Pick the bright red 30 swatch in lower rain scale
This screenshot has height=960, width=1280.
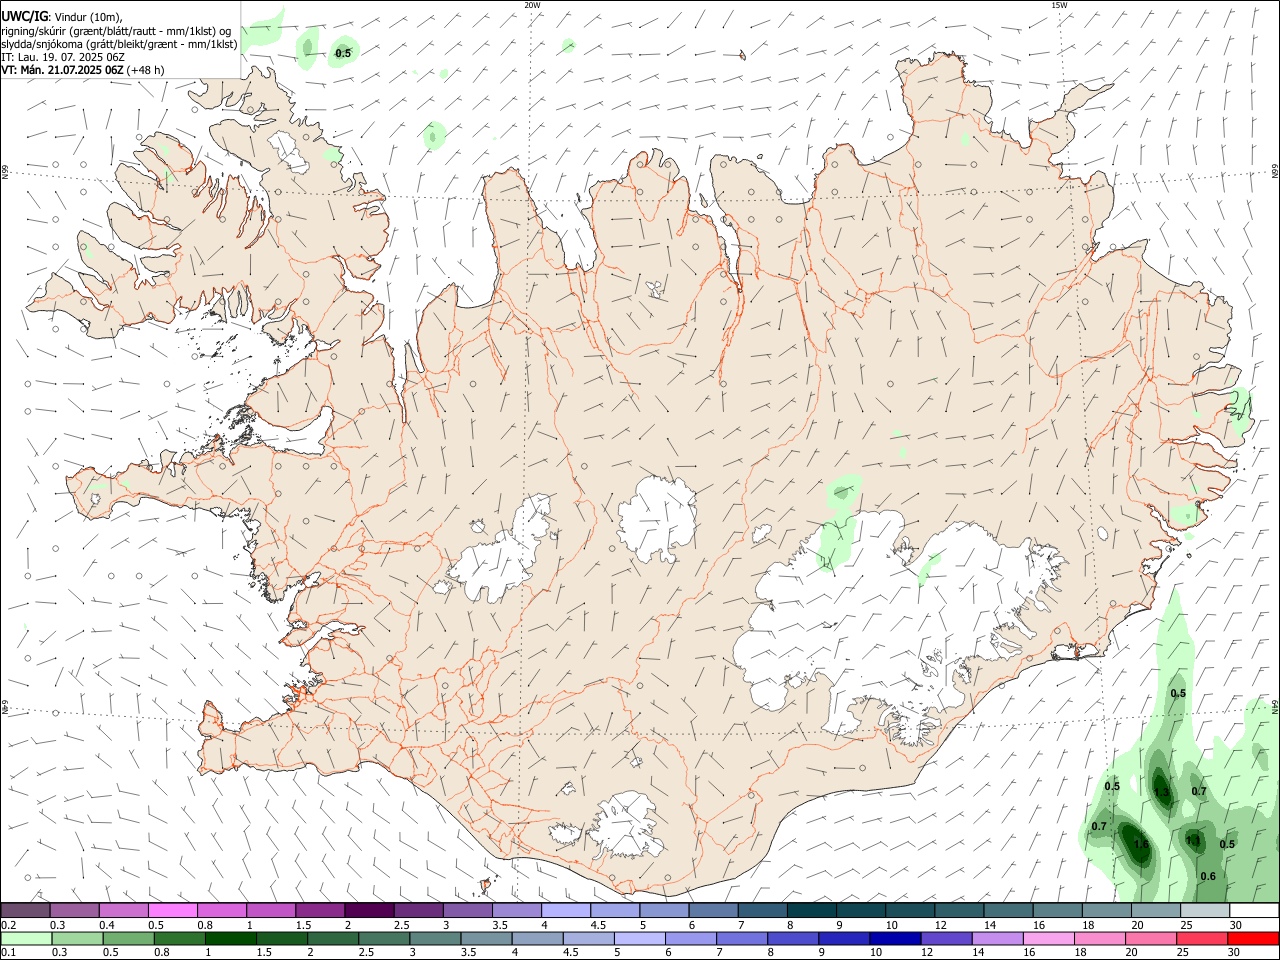coord(1252,939)
